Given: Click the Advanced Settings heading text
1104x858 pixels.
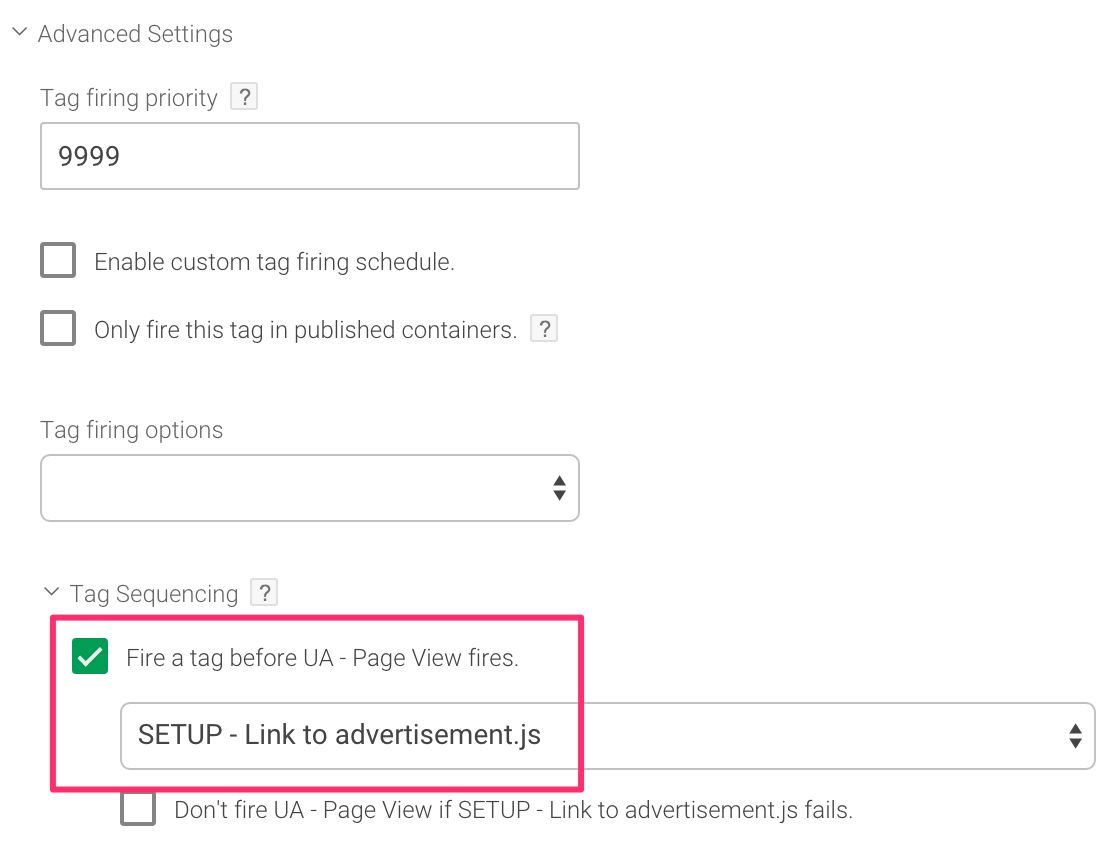Looking at the screenshot, I should click(135, 34).
